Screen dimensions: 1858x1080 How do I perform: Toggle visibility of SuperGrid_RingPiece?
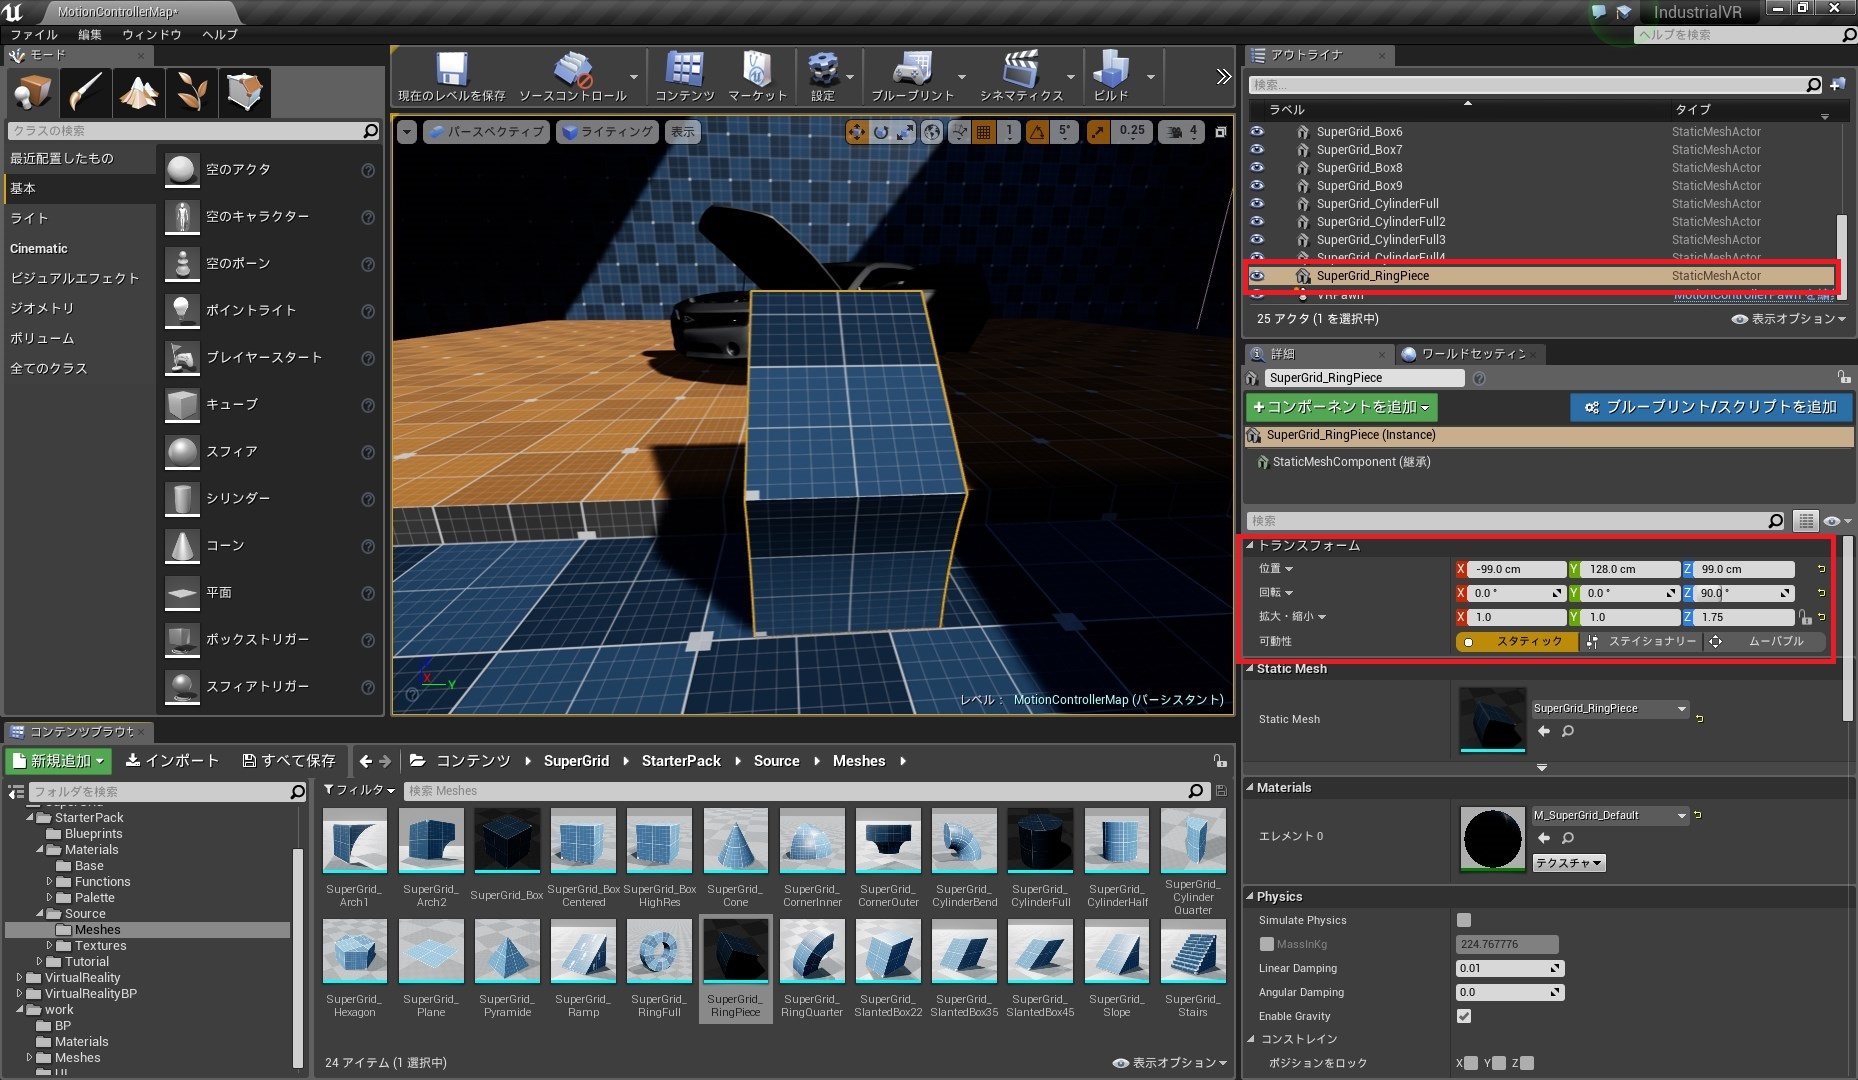click(1257, 276)
